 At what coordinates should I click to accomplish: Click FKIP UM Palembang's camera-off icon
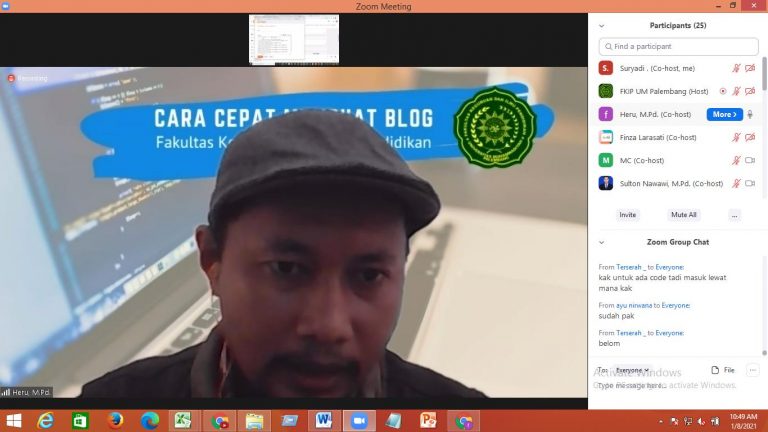pyautogui.click(x=750, y=91)
